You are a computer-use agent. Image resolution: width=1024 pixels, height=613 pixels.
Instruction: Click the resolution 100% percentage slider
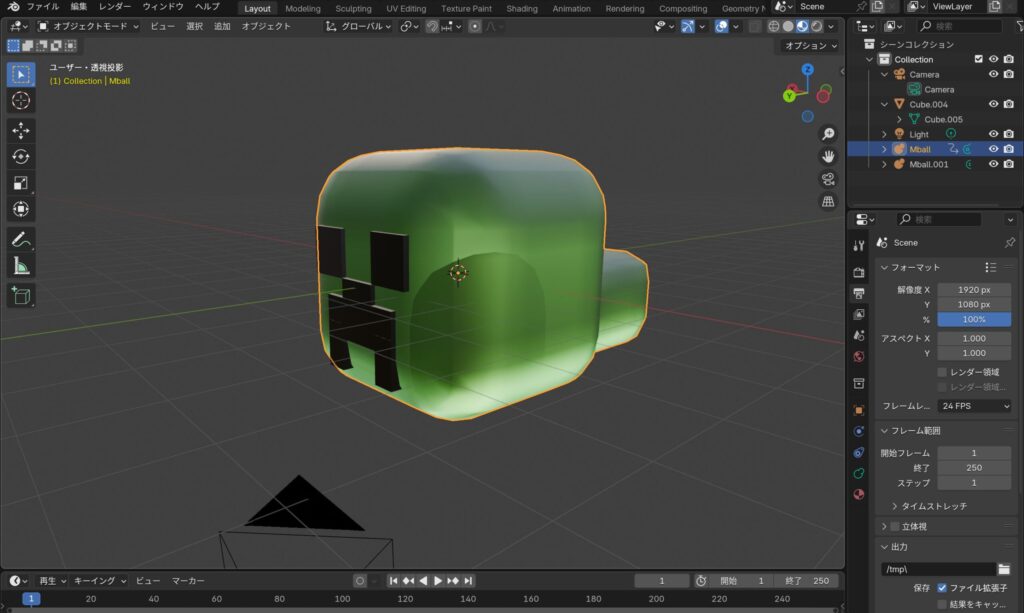click(974, 319)
